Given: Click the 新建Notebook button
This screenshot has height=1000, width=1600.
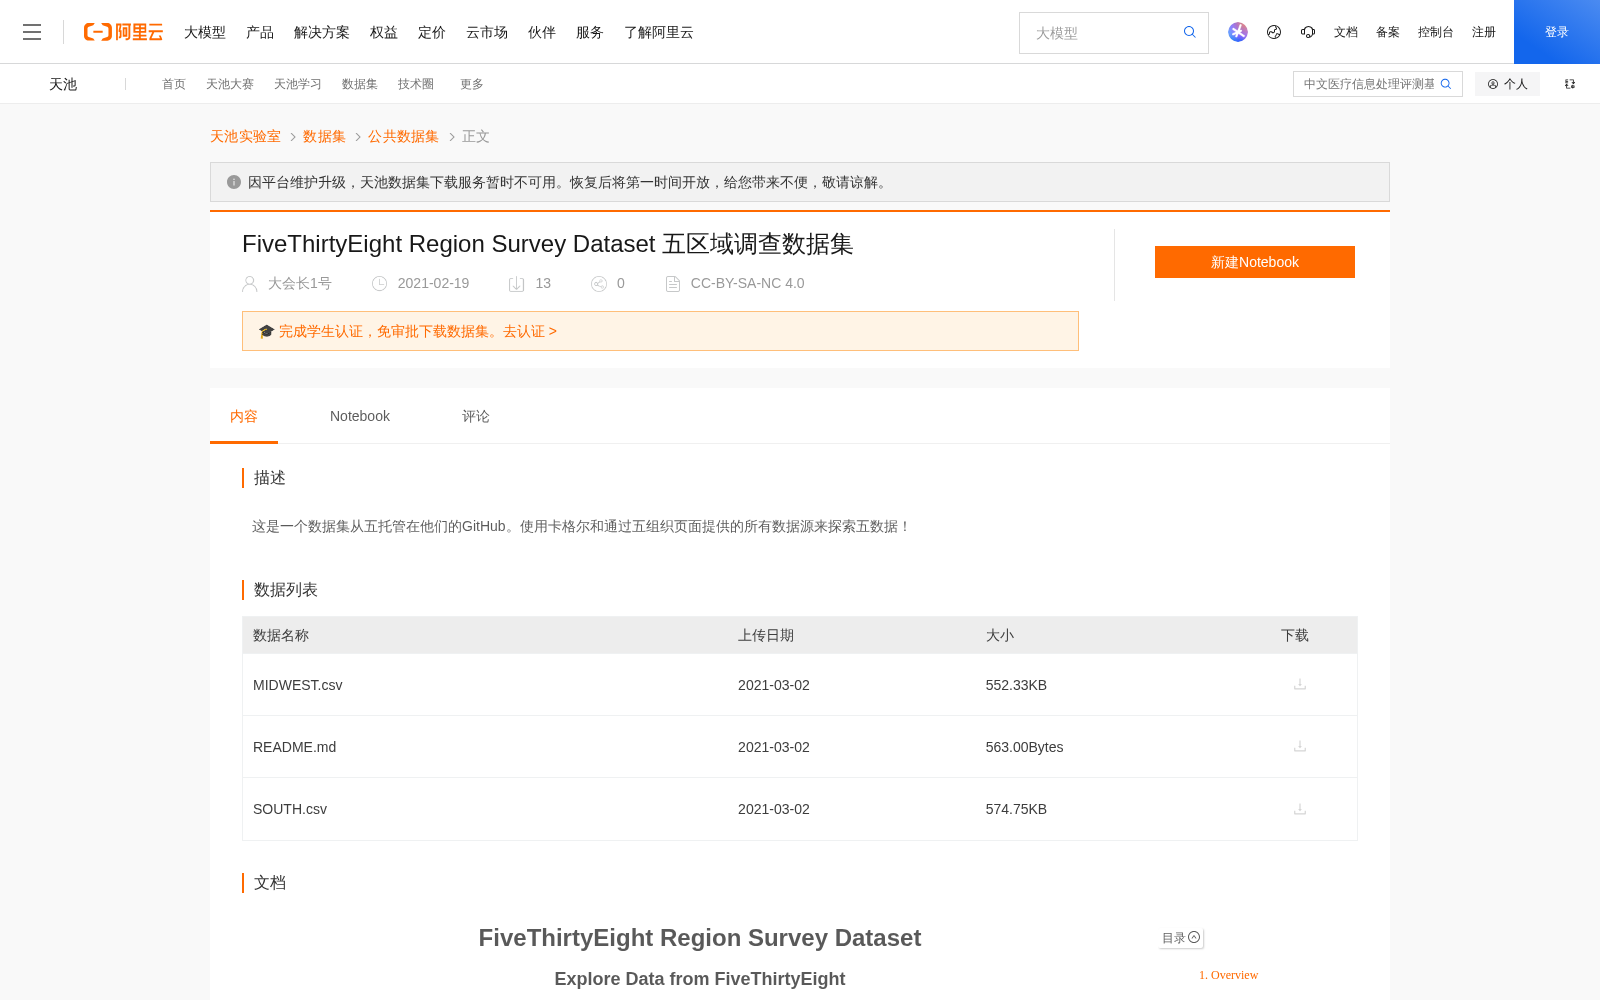Looking at the screenshot, I should 1255,262.
